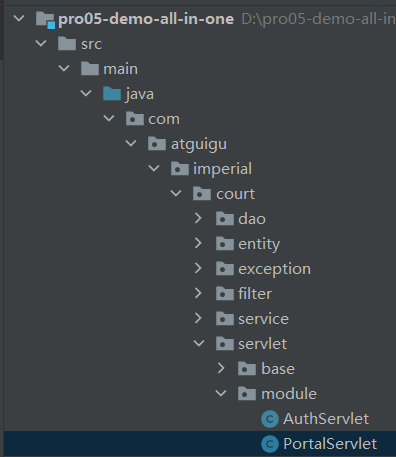Click the AuthServlet class icon
This screenshot has width=396, height=457.
pos(270,419)
